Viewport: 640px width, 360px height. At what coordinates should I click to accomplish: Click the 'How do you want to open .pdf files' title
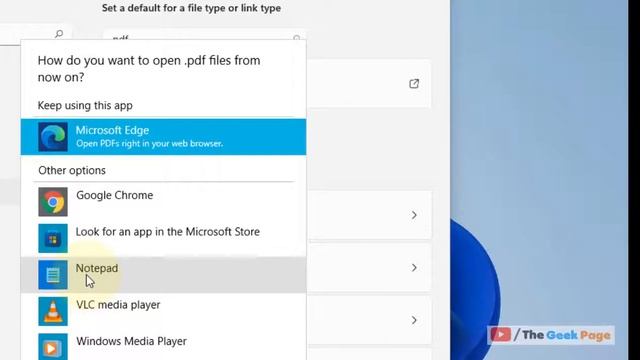(149, 69)
